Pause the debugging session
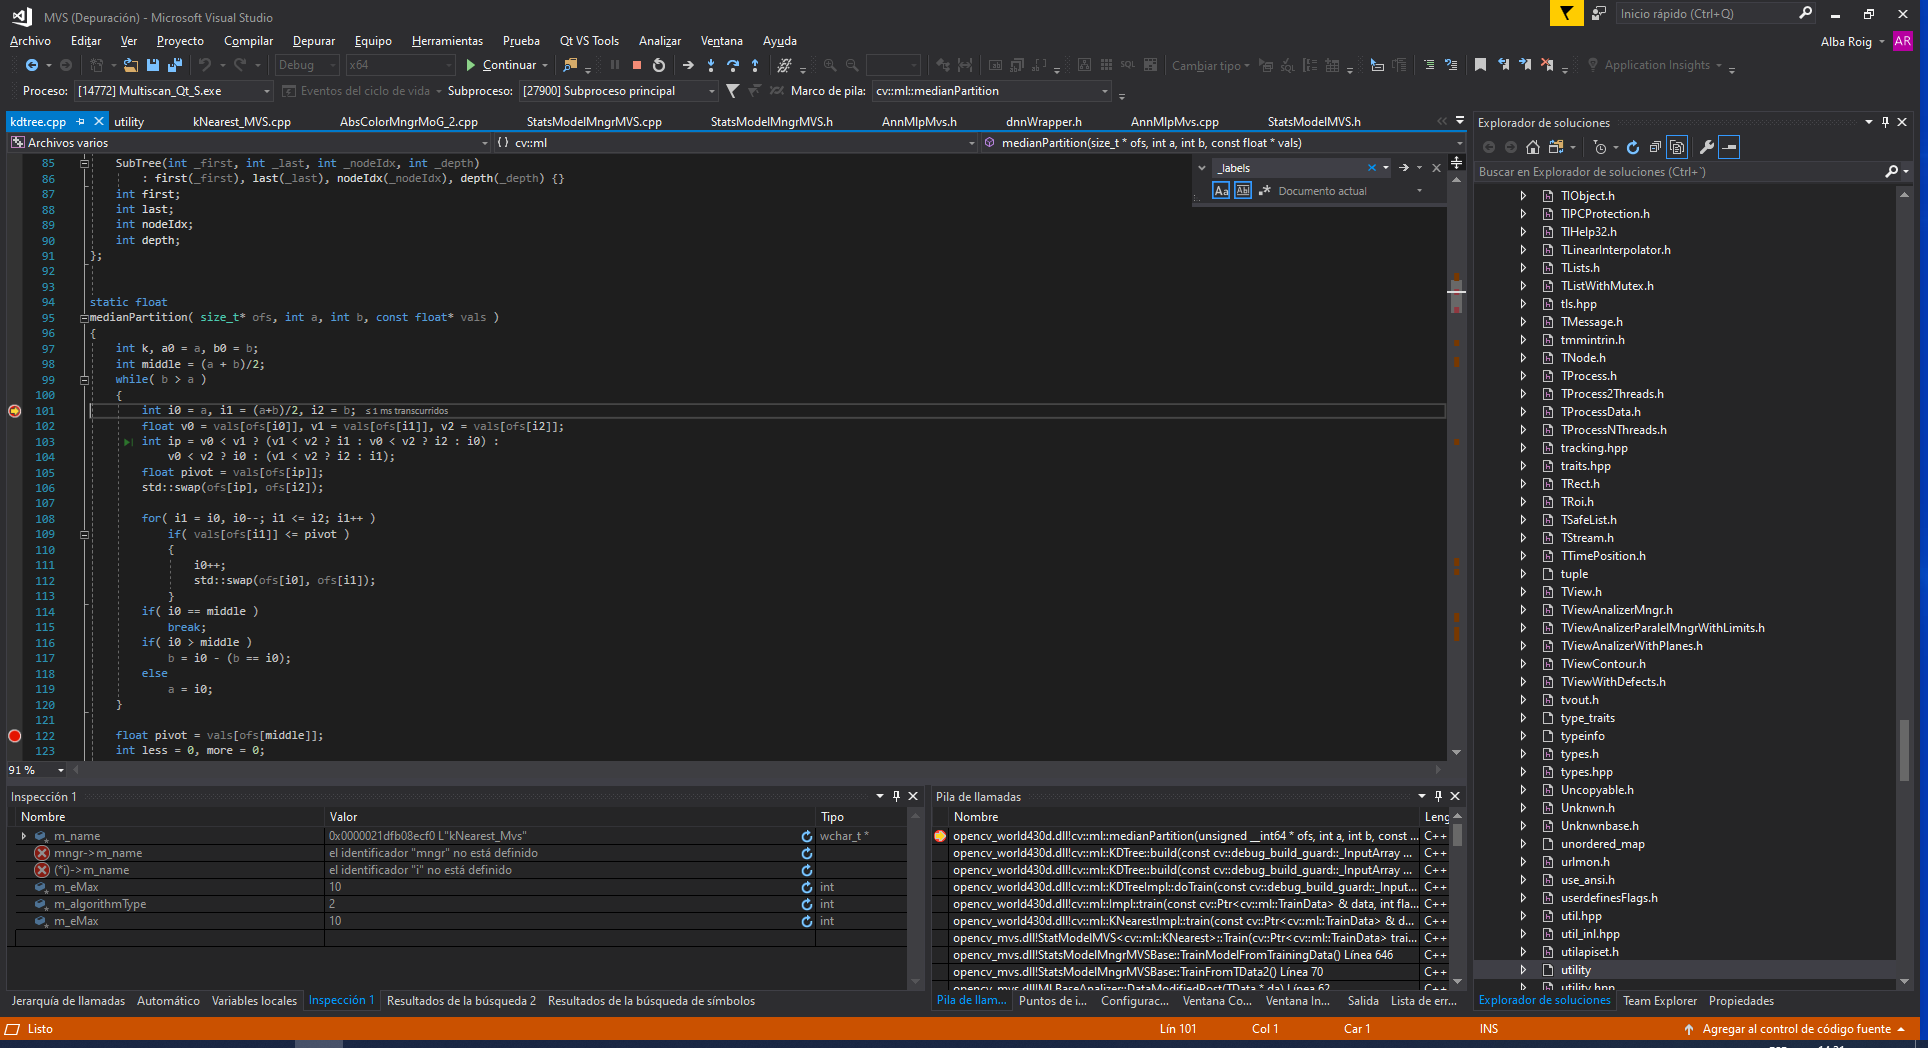 click(x=614, y=65)
